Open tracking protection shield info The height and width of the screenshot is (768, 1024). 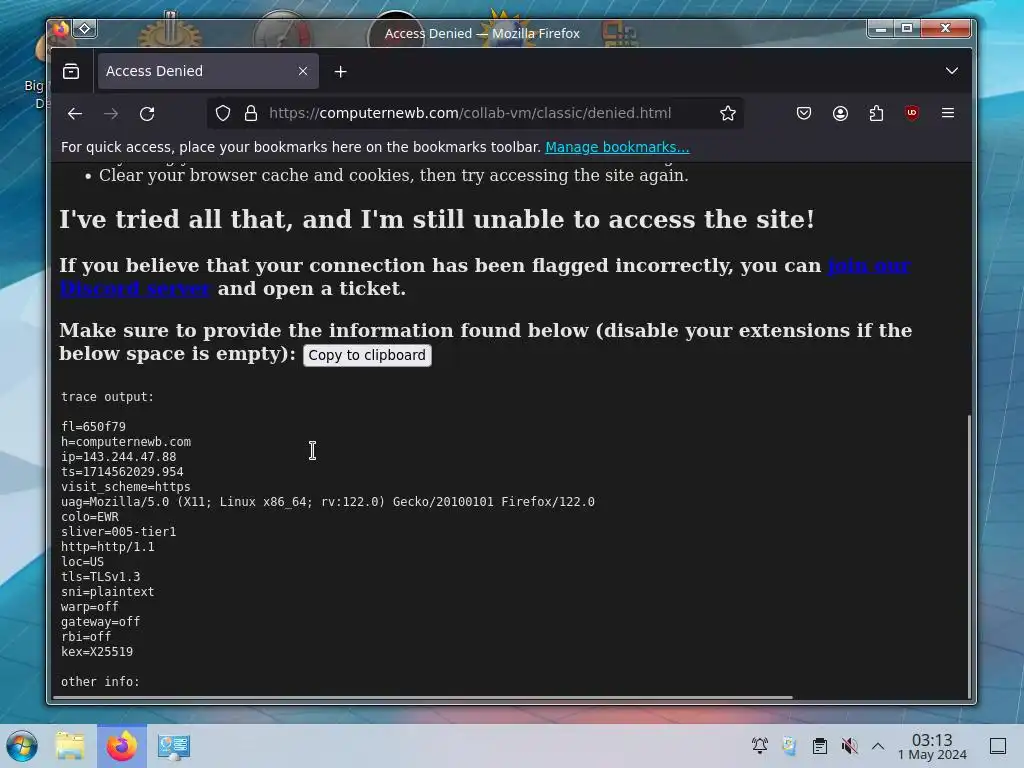[x=223, y=114]
